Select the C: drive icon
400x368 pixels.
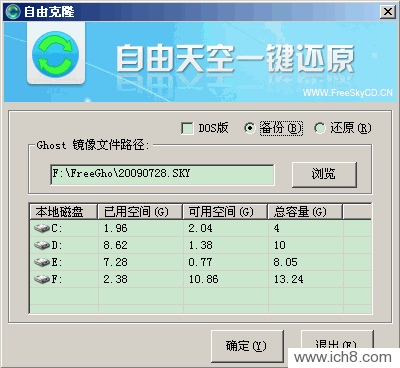point(42,229)
